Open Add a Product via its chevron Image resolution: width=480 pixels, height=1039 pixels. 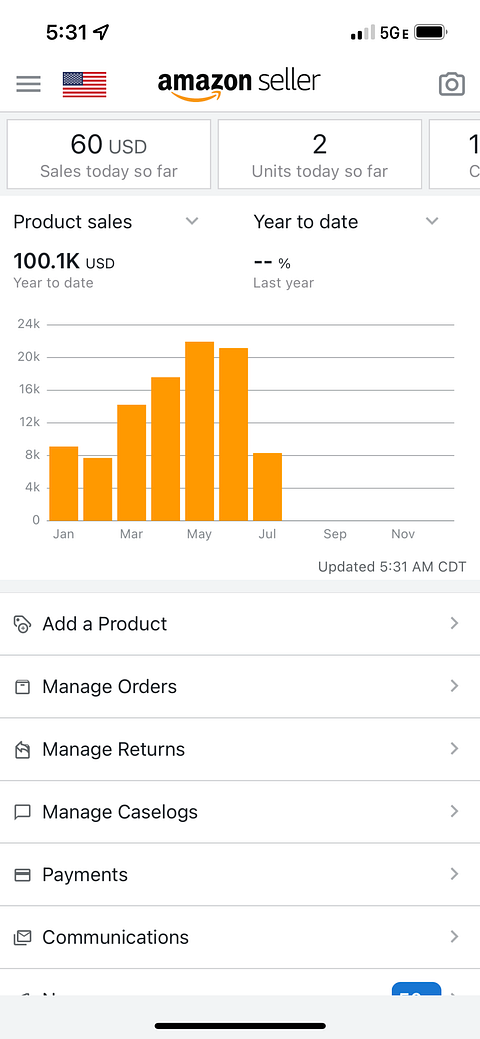pyautogui.click(x=454, y=624)
